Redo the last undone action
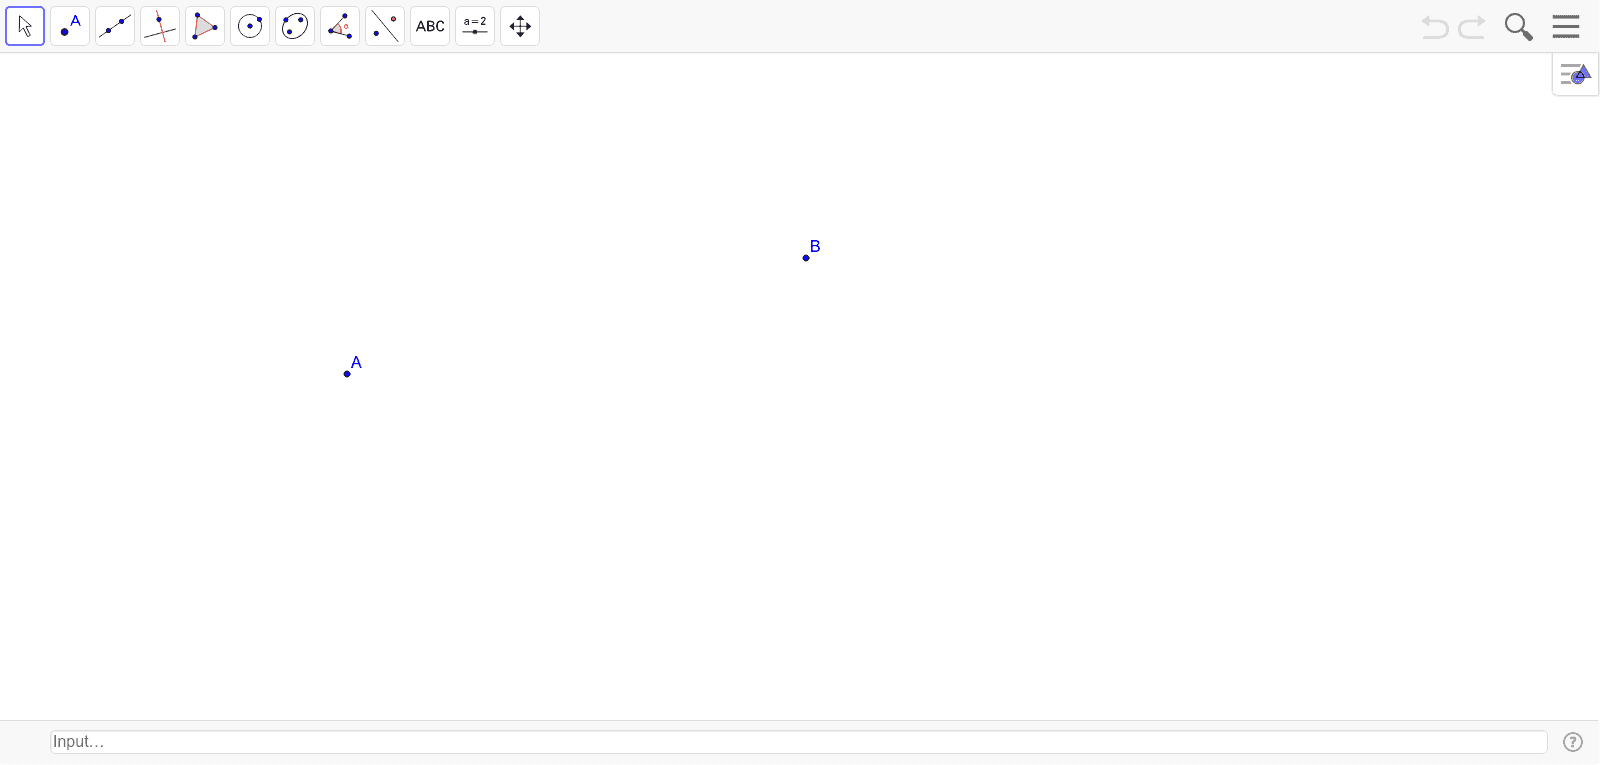This screenshot has width=1600, height=765. coord(1472,27)
